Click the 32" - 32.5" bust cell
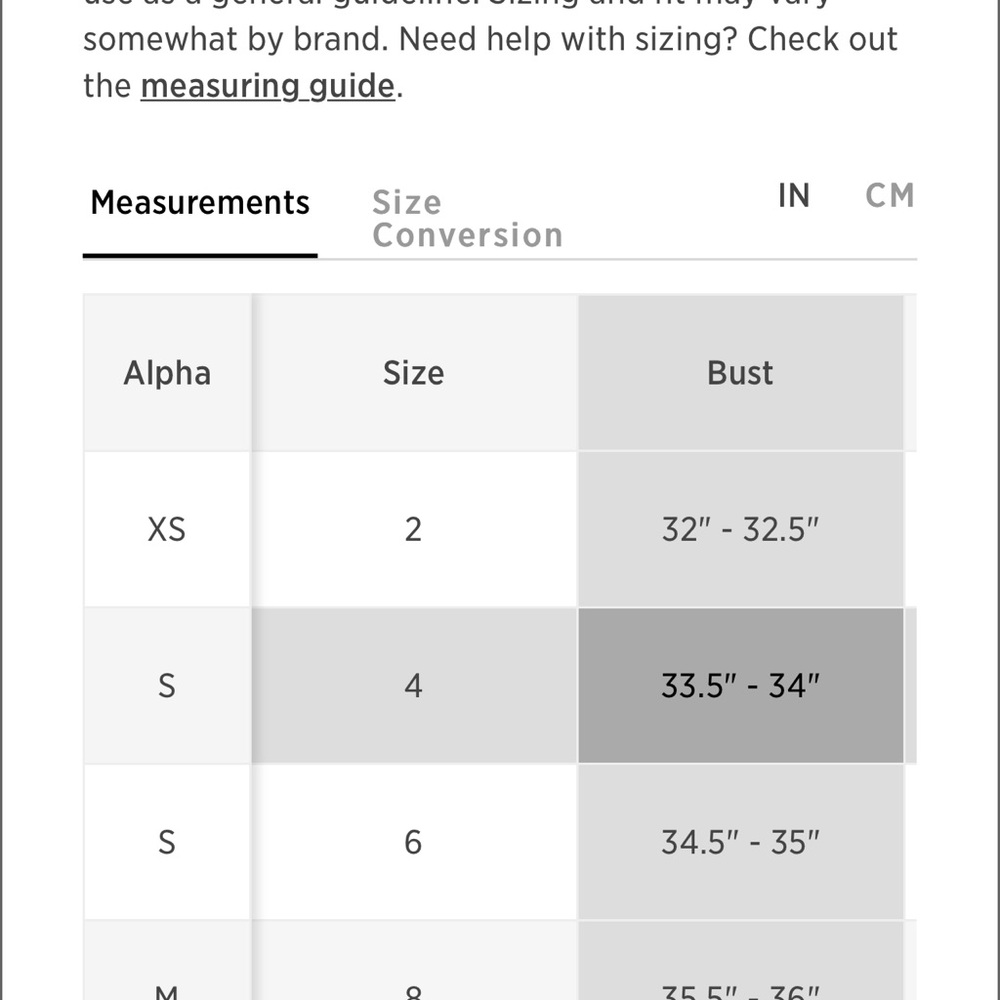Screen dimensions: 1000x1000 point(740,529)
